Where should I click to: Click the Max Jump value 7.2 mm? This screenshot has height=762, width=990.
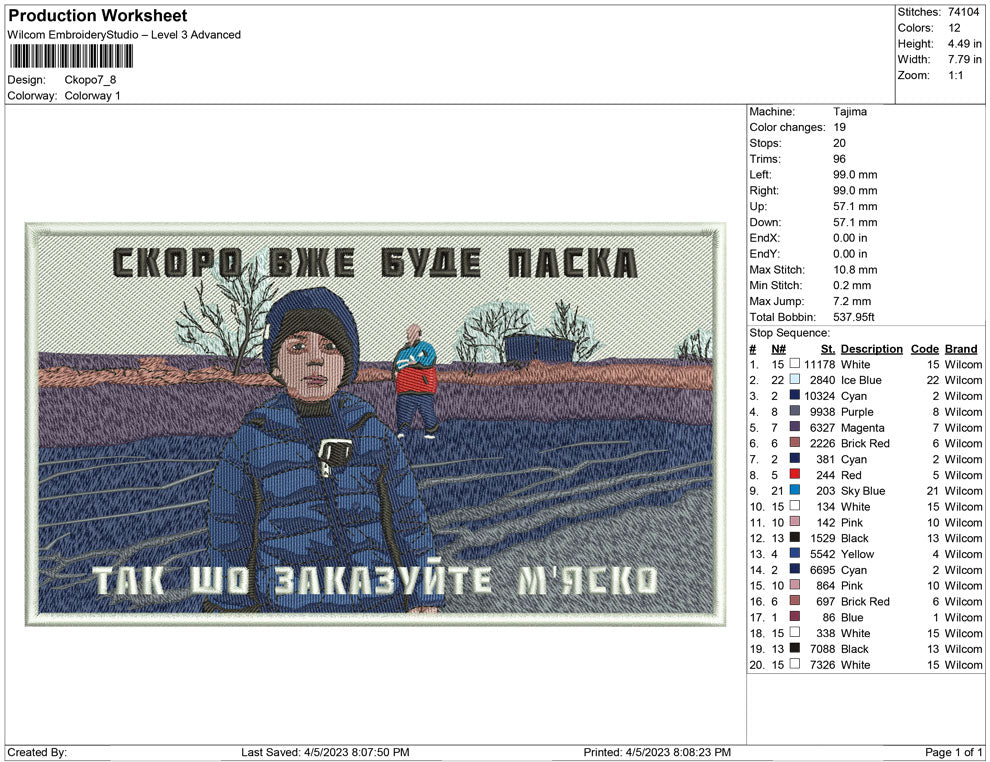(852, 301)
